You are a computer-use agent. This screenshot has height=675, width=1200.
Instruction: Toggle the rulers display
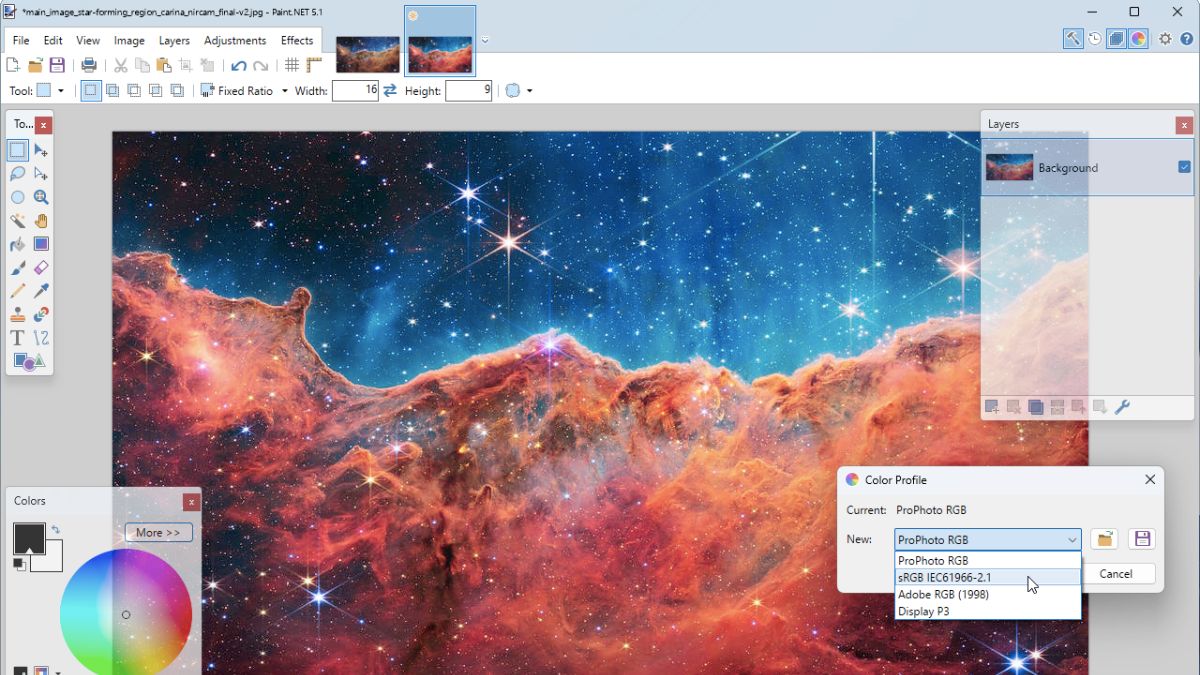[x=314, y=65]
